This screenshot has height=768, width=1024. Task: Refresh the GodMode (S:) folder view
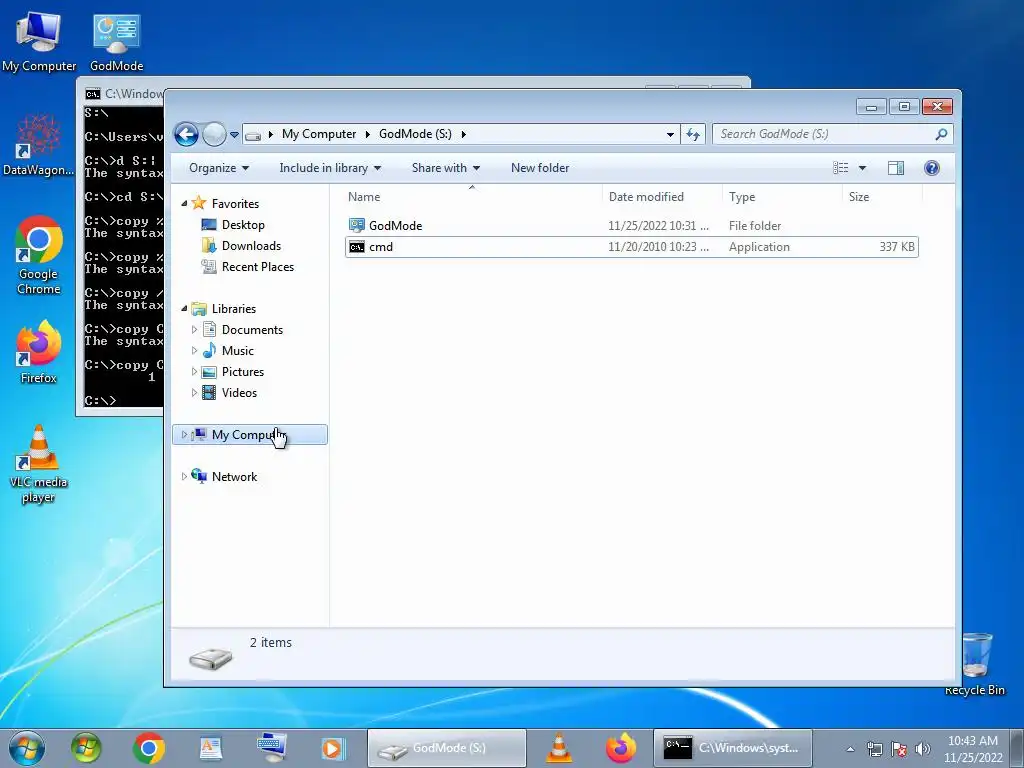tap(693, 135)
